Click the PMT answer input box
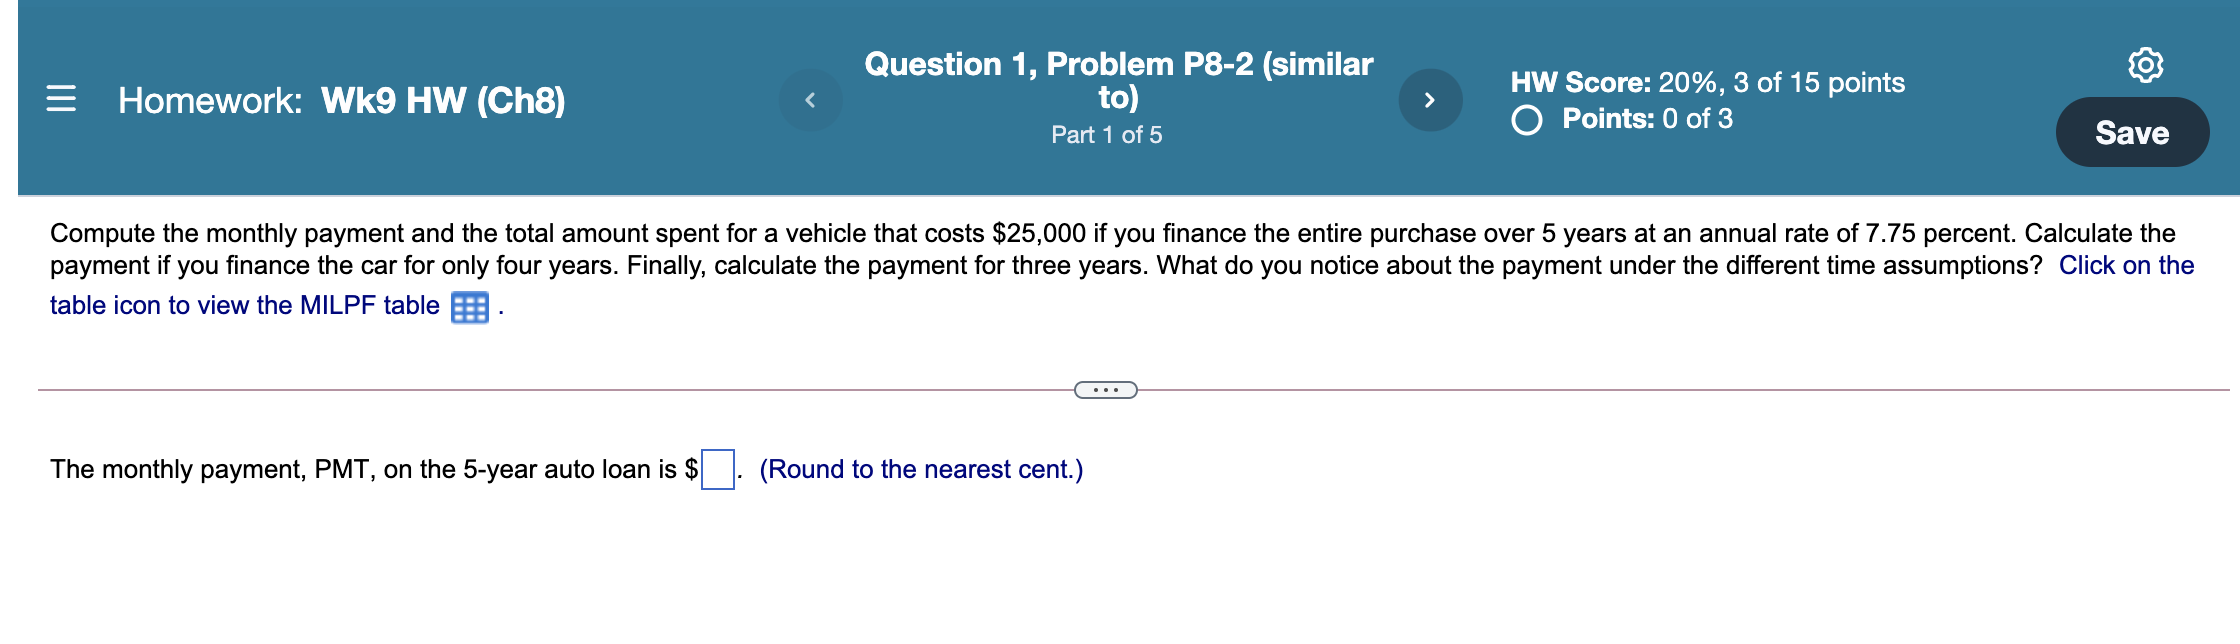Screen dimensions: 2240x644 coord(716,467)
